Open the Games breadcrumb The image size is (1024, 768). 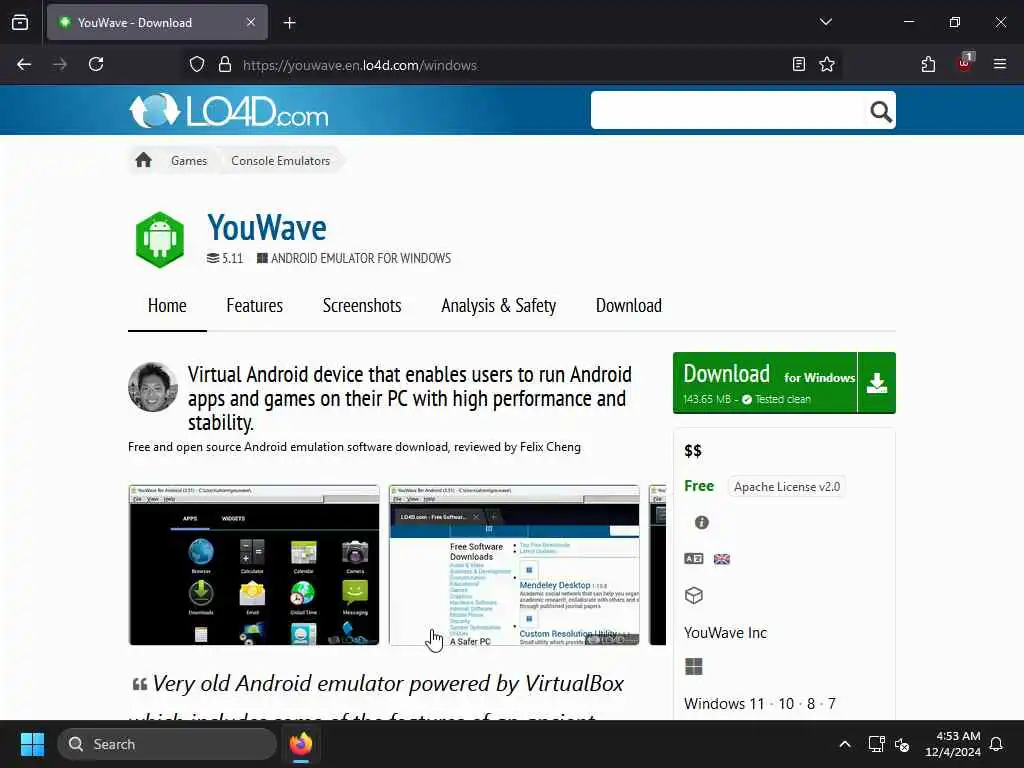189,161
